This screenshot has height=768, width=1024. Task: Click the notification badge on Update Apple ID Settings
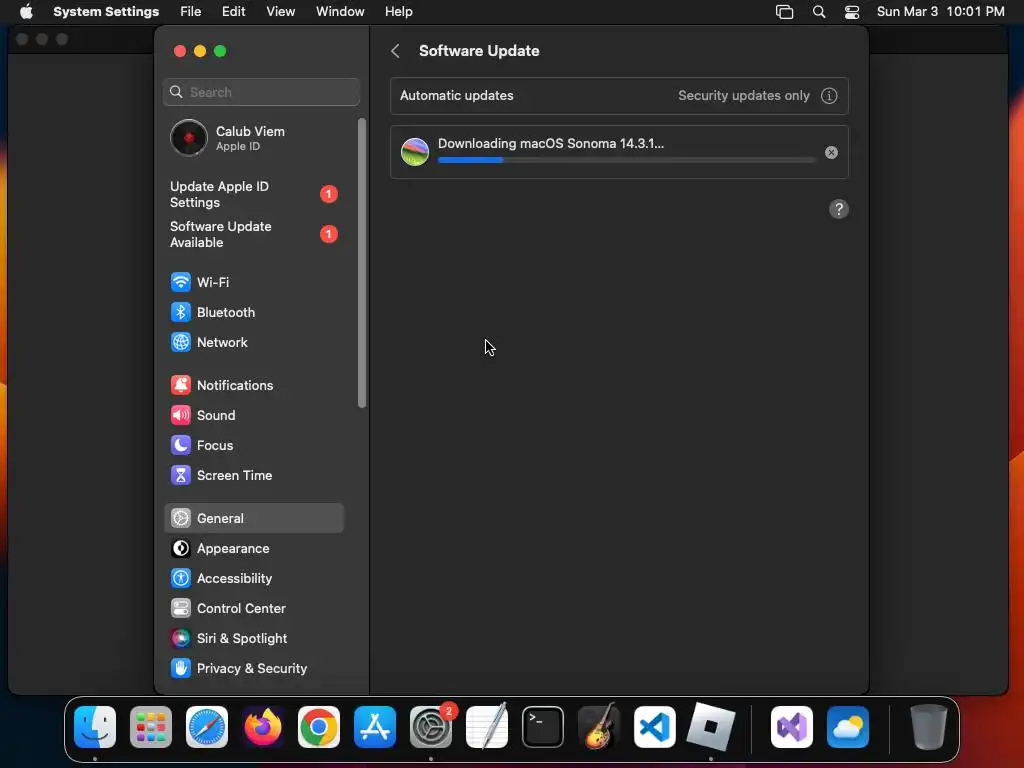[x=328, y=194]
